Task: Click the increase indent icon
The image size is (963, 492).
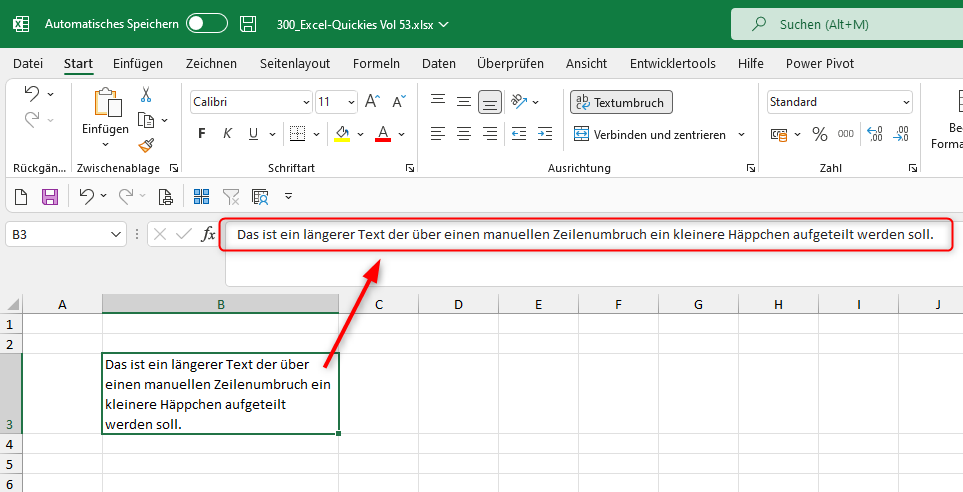Action: click(x=545, y=133)
